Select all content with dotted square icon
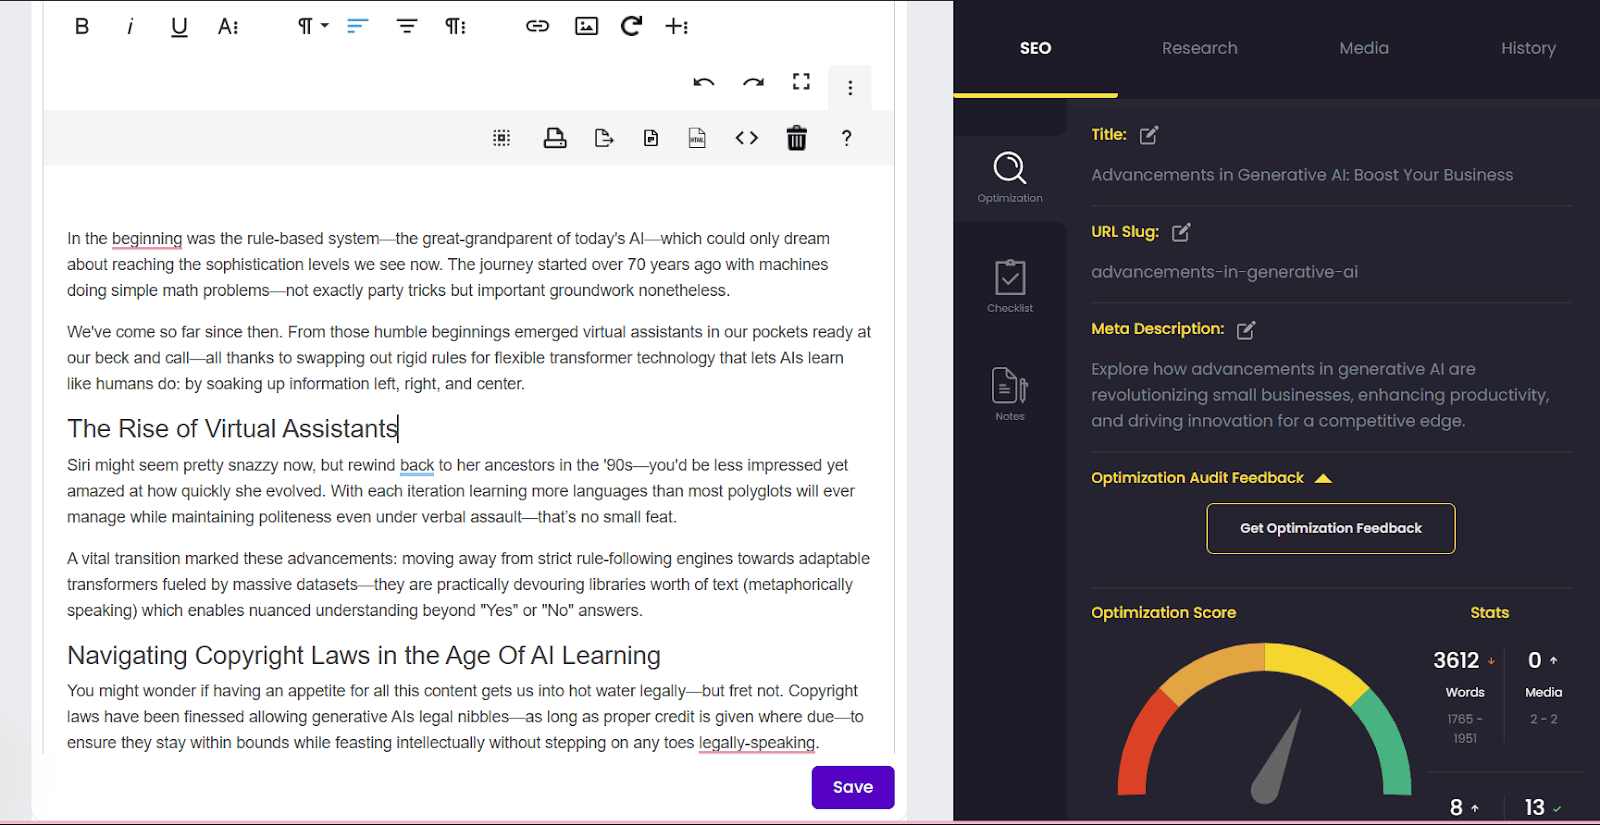The width and height of the screenshot is (1600, 825). (502, 138)
